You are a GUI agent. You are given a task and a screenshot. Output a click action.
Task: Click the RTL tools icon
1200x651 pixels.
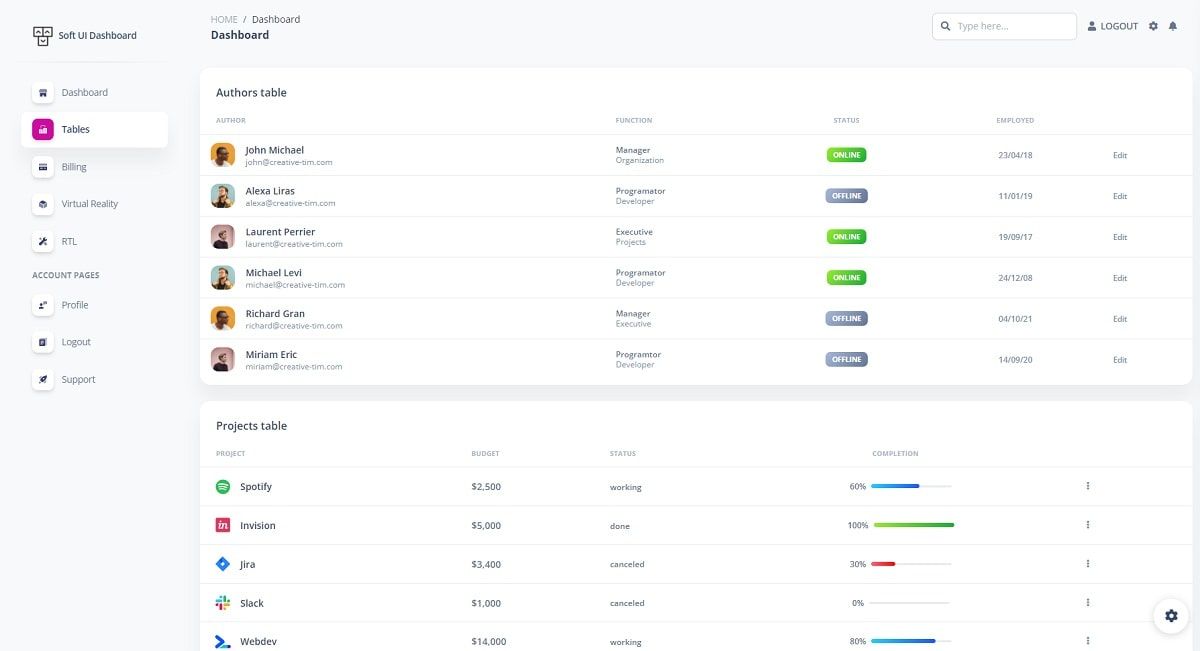tap(42, 241)
